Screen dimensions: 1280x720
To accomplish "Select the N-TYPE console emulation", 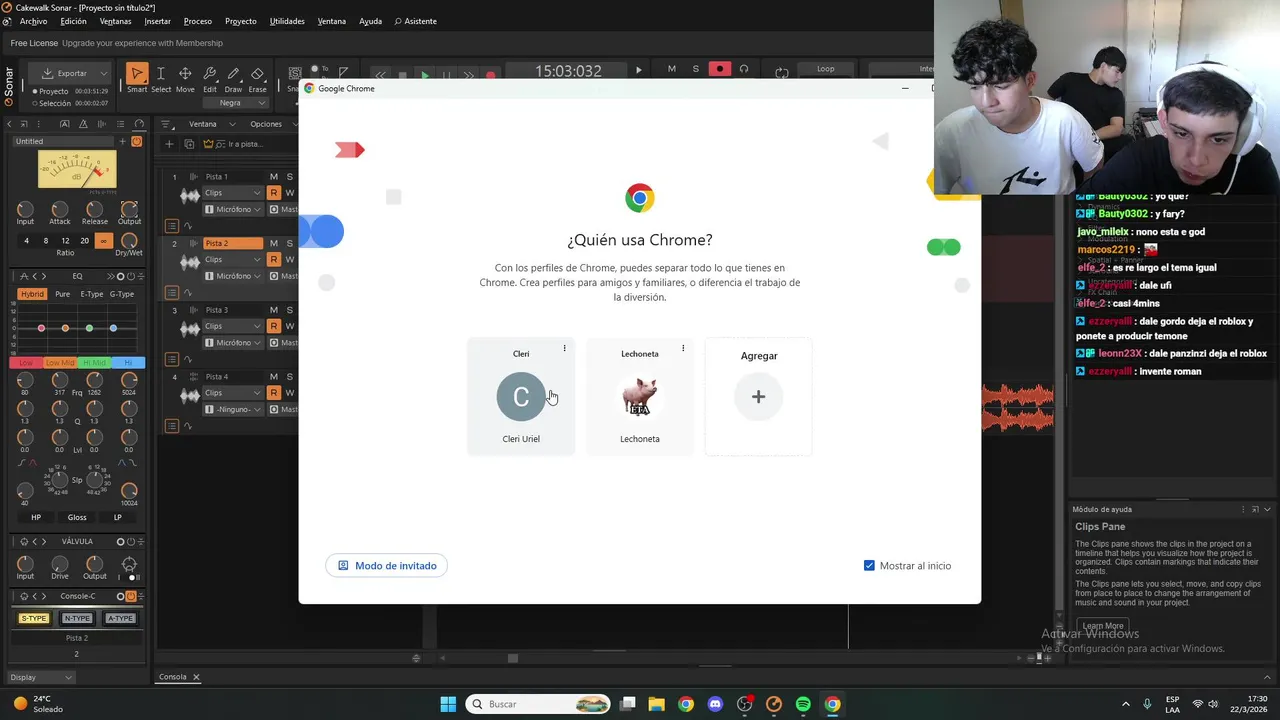I will (x=77, y=618).
